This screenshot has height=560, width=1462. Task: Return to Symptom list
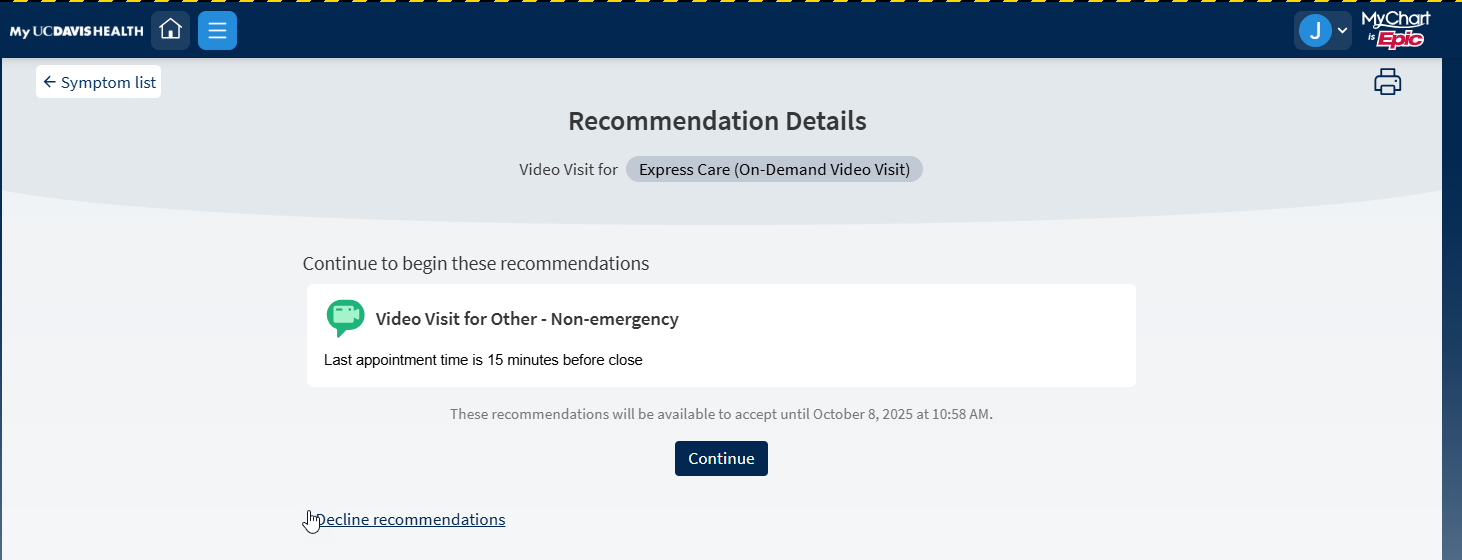108,83
